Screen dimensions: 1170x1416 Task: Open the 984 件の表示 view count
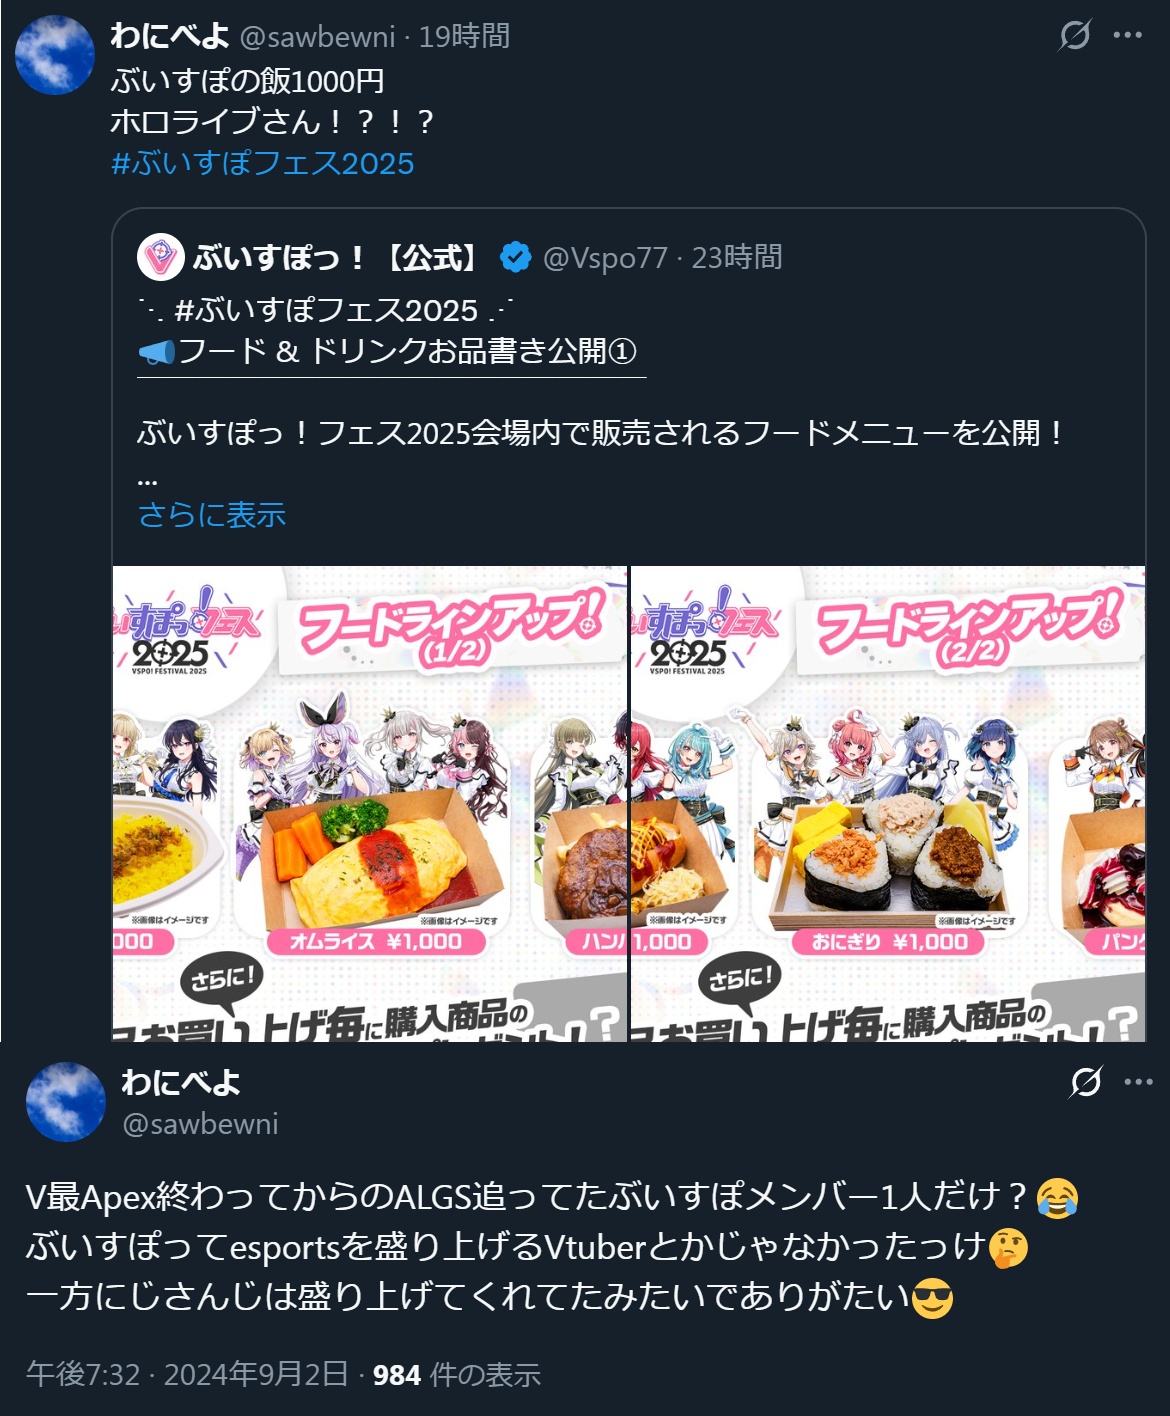pos(457,1374)
